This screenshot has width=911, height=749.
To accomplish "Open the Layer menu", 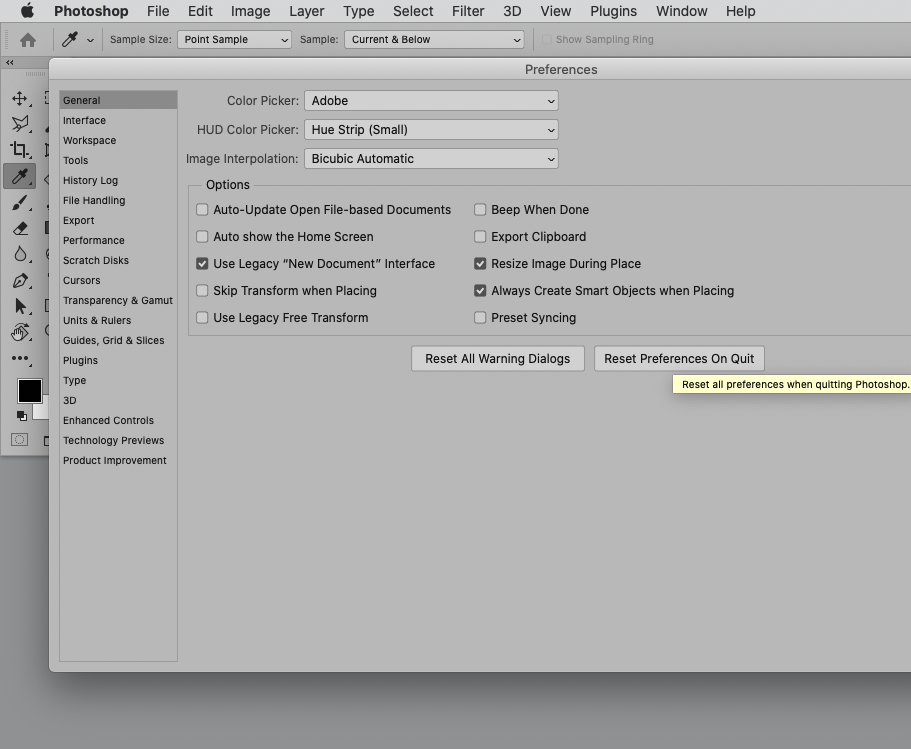I will tap(307, 11).
